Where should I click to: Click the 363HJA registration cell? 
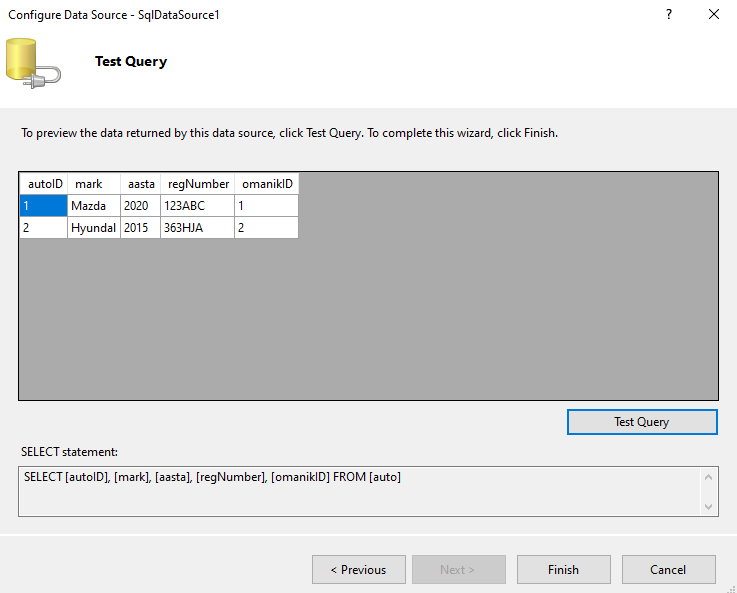tap(197, 228)
